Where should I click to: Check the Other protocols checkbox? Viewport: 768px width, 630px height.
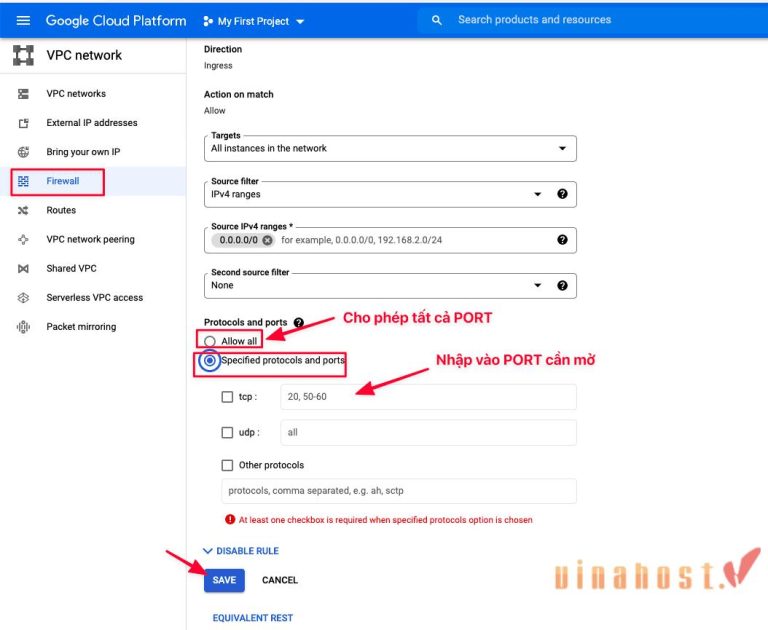228,465
